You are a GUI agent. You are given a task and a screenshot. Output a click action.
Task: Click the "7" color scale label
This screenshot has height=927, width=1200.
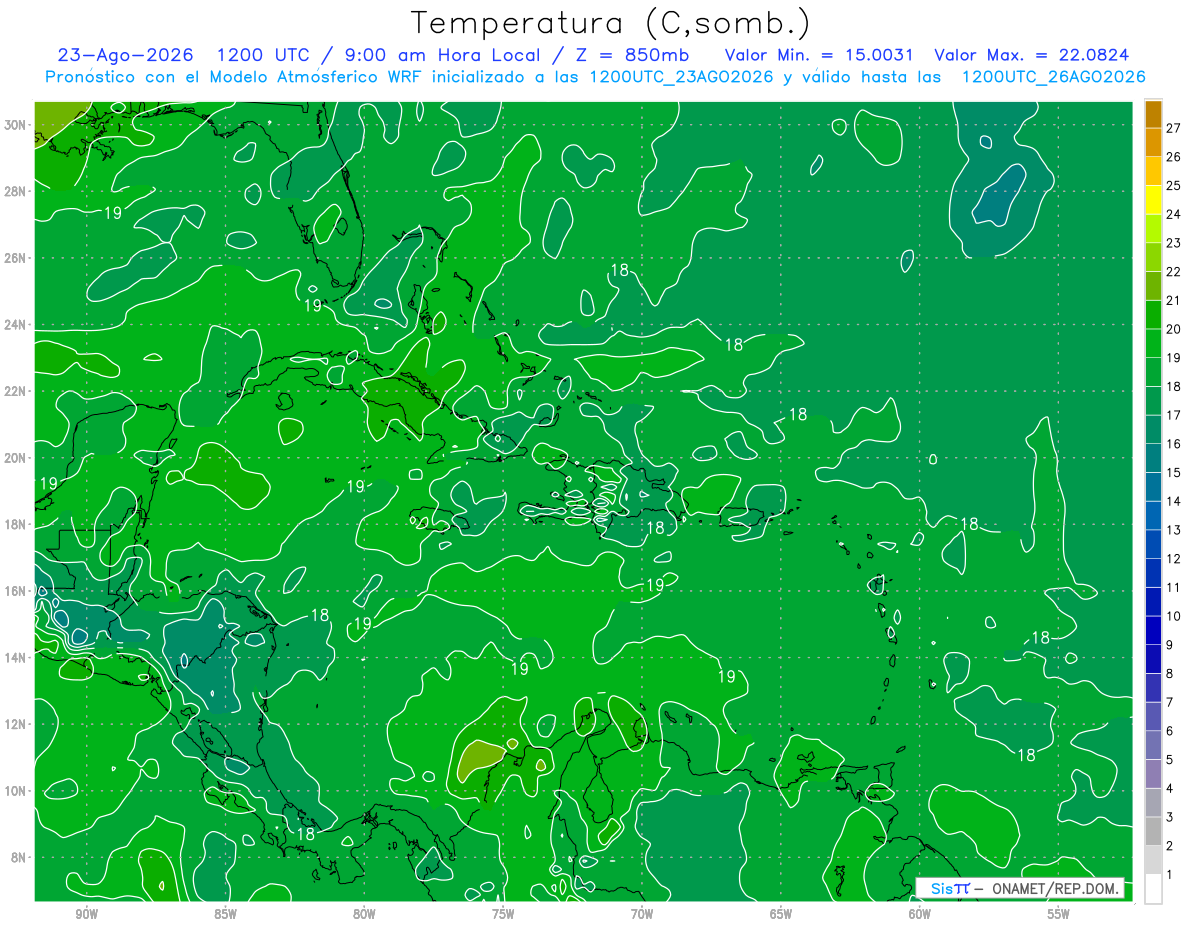(x=1170, y=702)
